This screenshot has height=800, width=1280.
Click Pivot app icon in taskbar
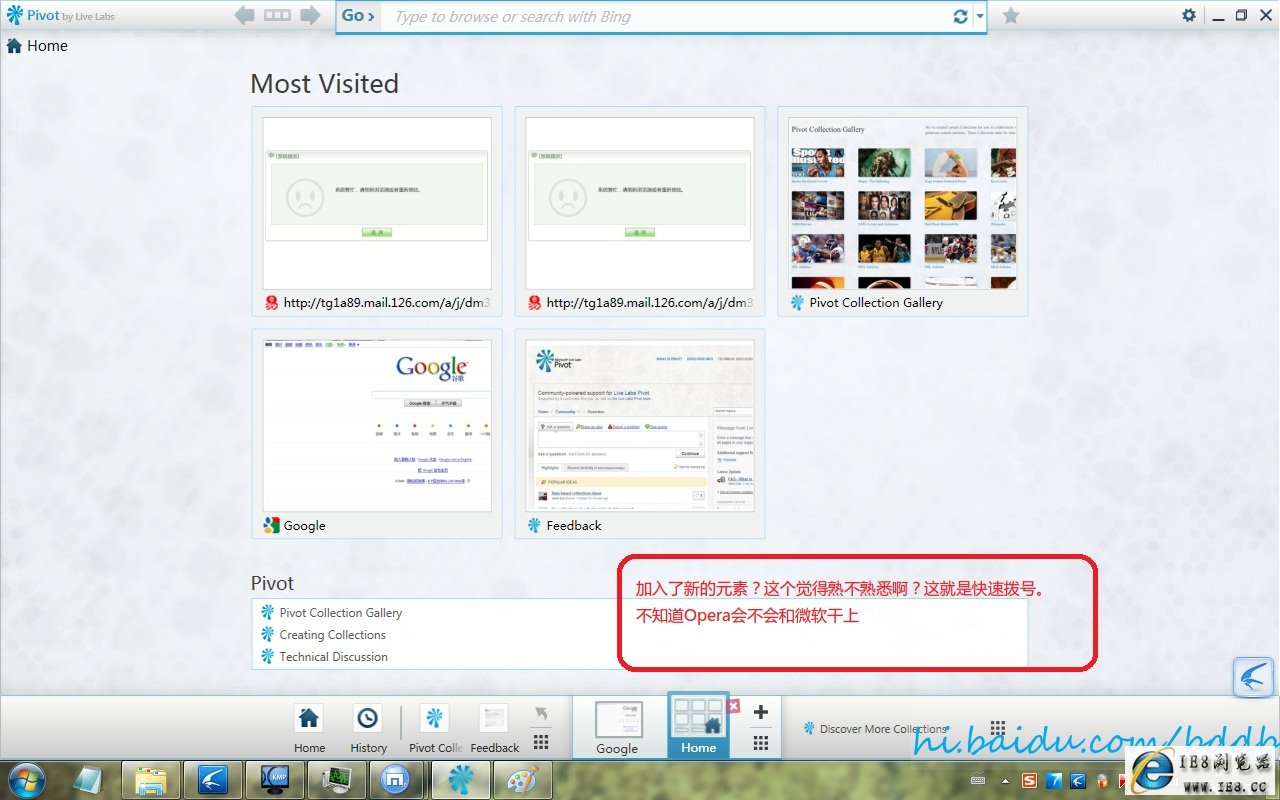pos(460,780)
